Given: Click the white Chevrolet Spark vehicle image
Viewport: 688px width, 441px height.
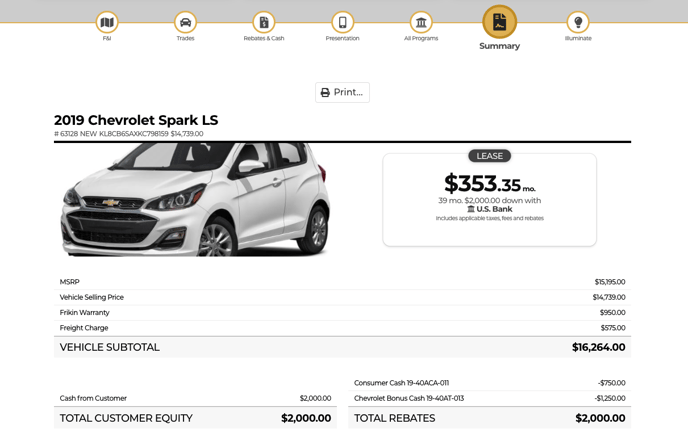Looking at the screenshot, I should pyautogui.click(x=195, y=200).
